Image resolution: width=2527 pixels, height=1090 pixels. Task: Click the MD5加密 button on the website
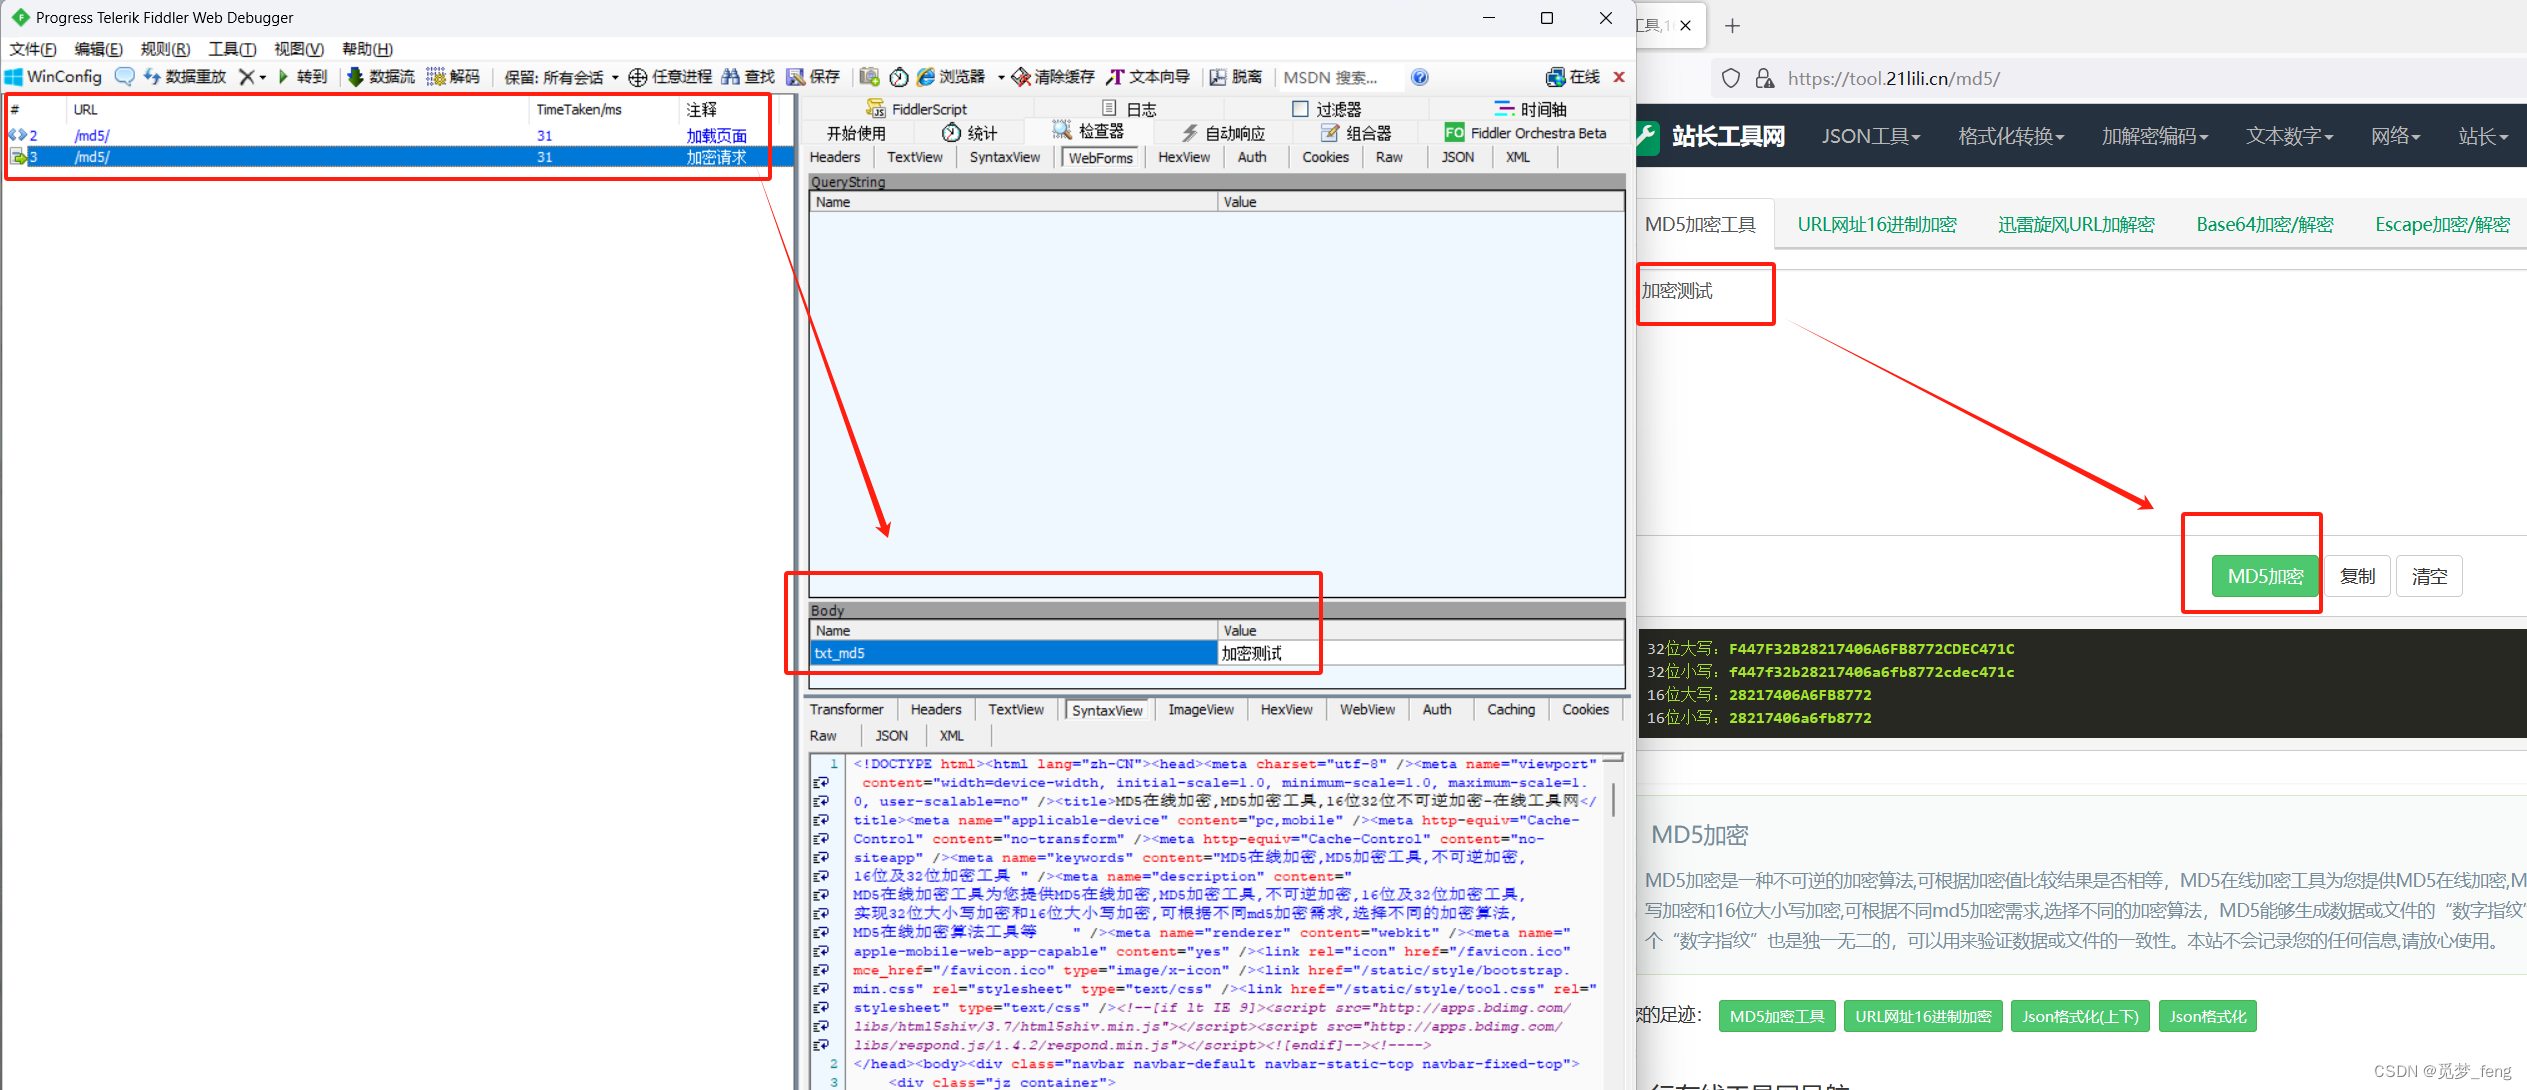pos(2264,576)
